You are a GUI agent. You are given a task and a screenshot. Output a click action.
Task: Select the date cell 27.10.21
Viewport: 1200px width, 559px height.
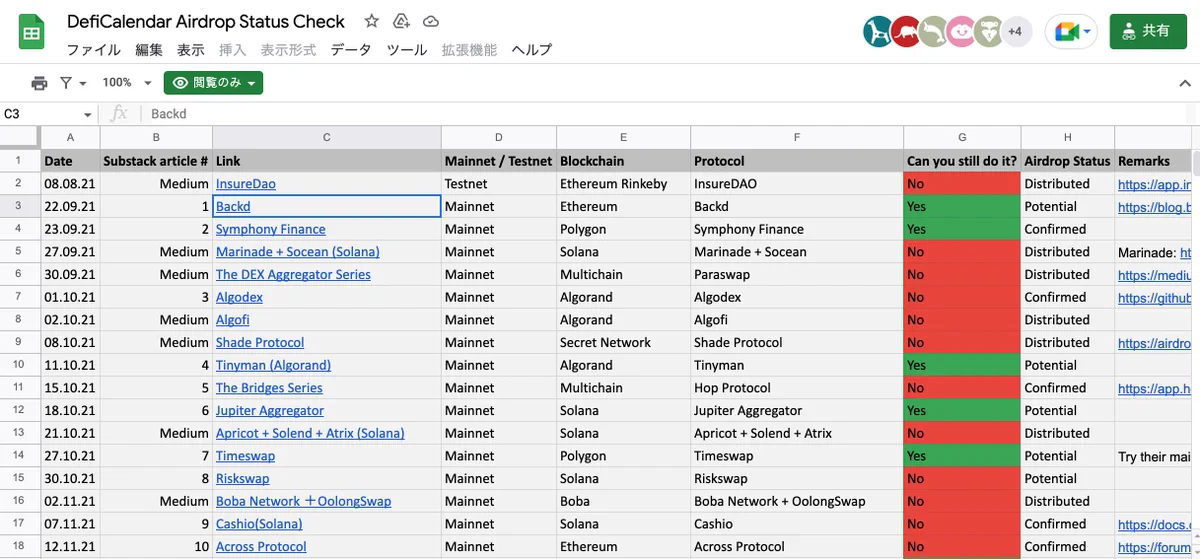click(70, 456)
